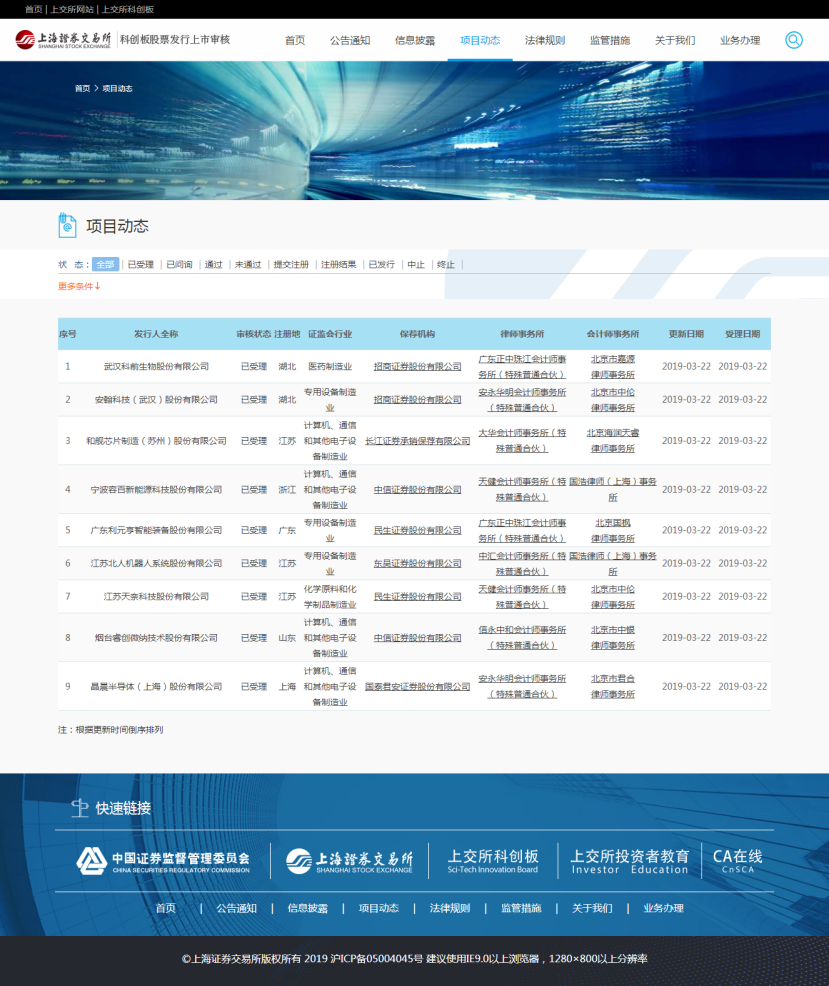Click 上交所科创板 link in top bar
Image resolution: width=829 pixels, height=986 pixels.
pyautogui.click(x=128, y=9)
